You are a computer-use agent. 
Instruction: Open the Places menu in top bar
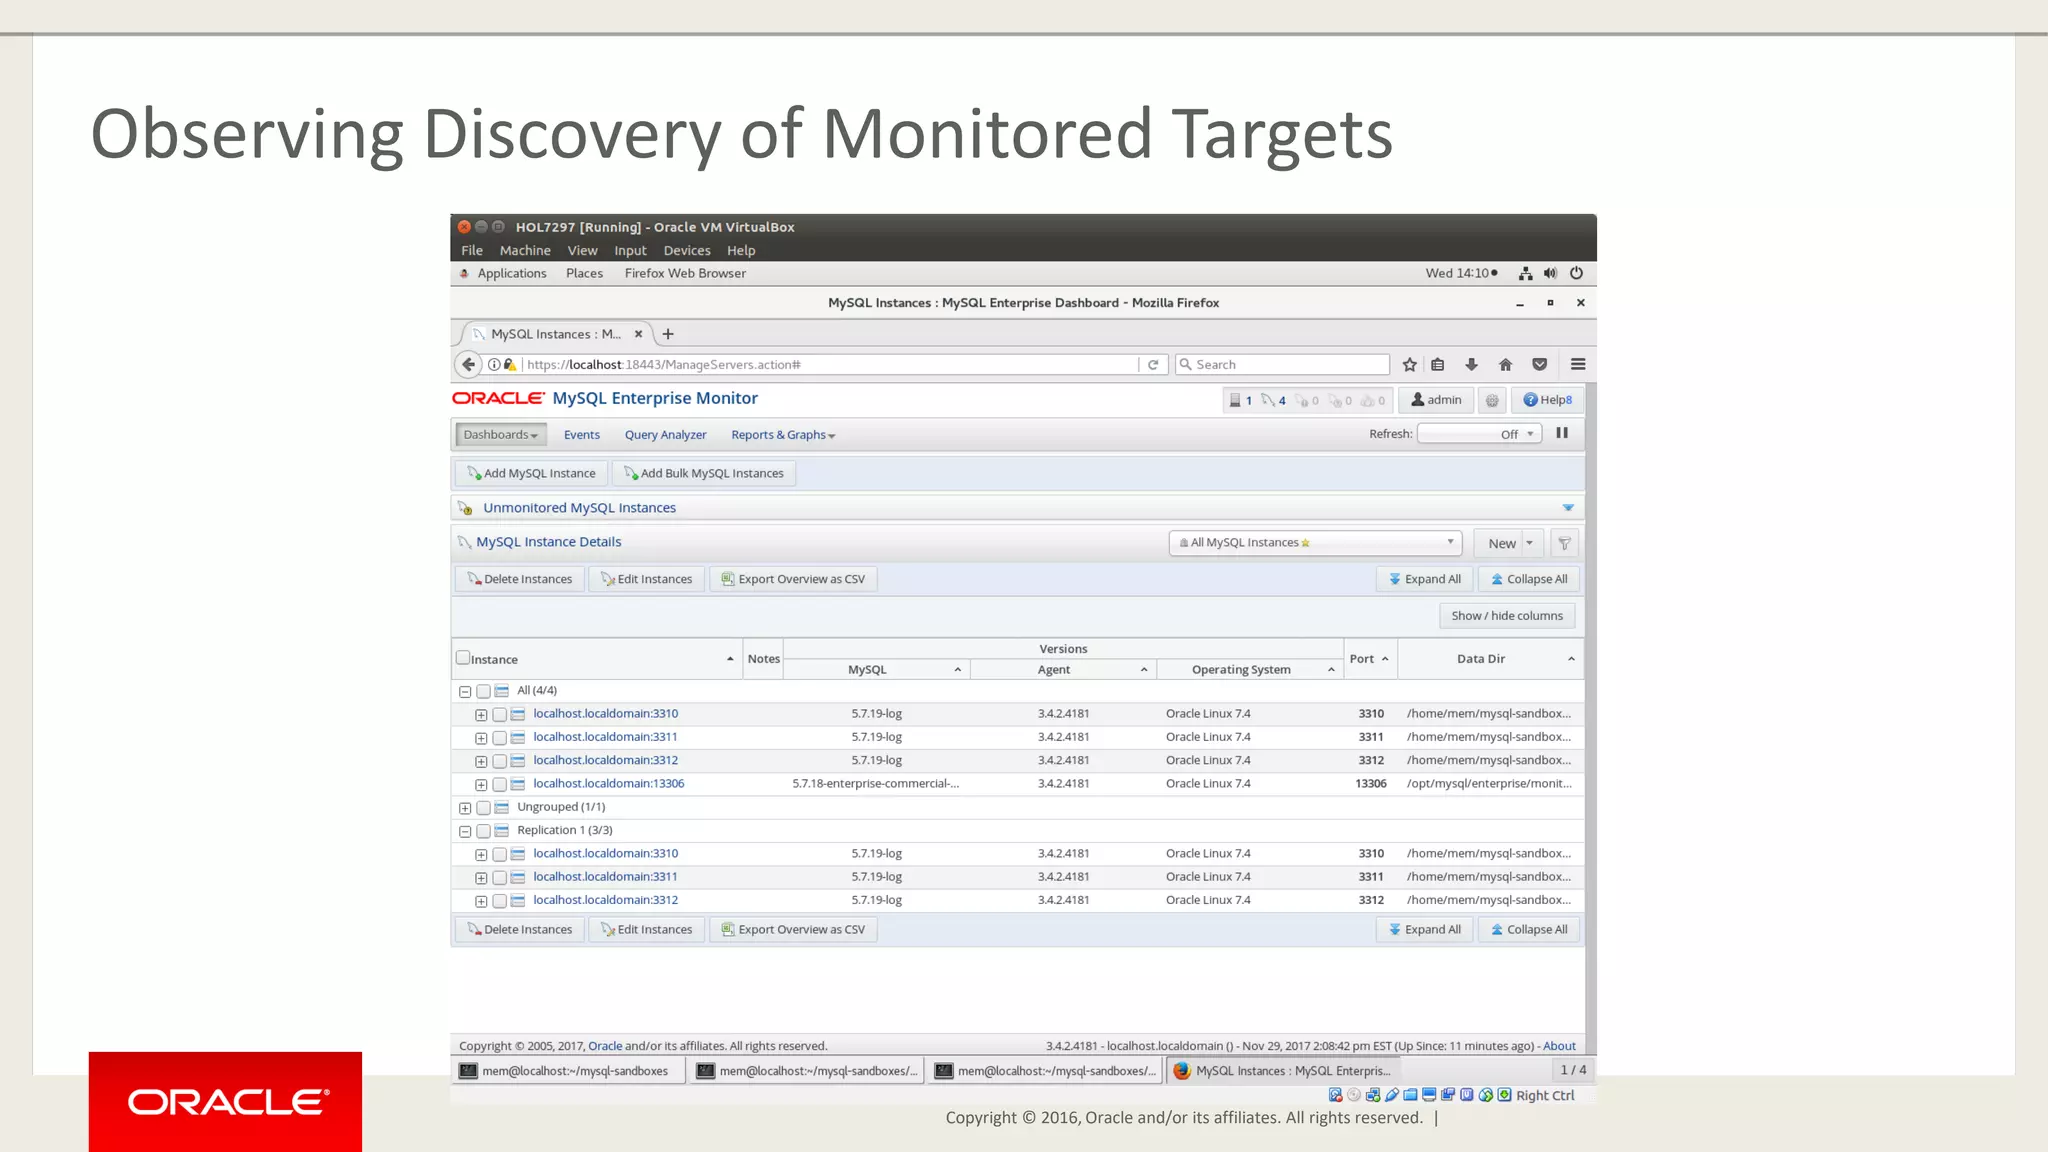pos(584,273)
